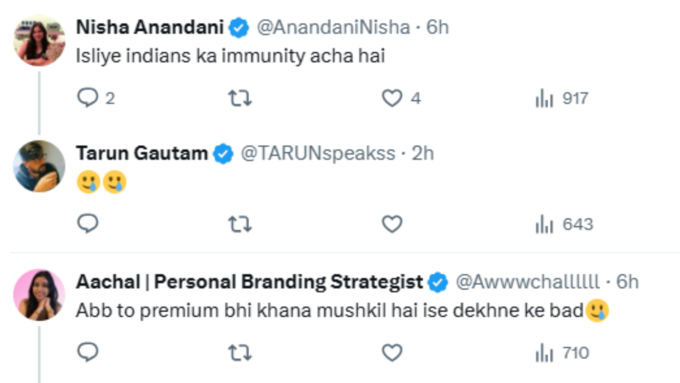
Task: Open Aachal's profile avatar
Action: pos(39,295)
